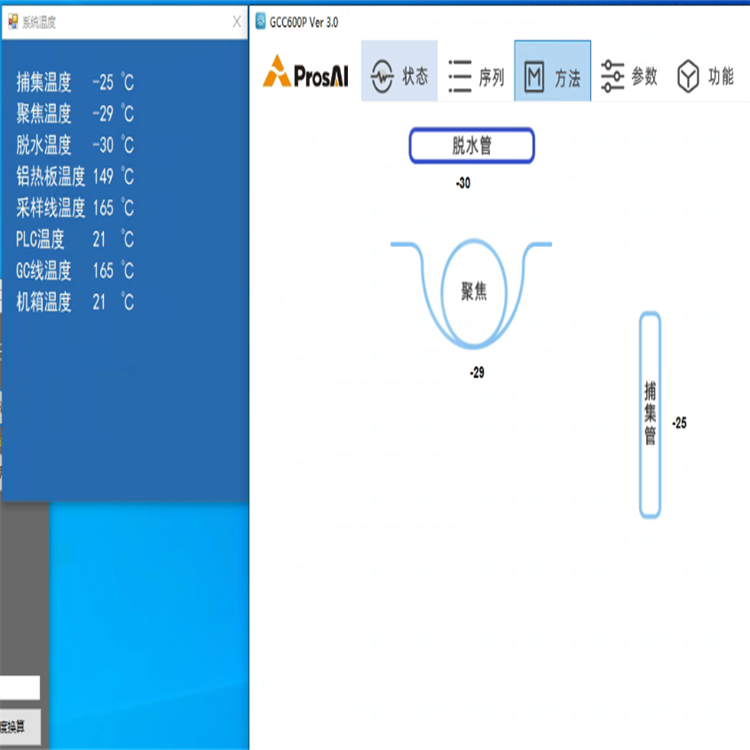Select the 脱水管 component box

pos(471,146)
